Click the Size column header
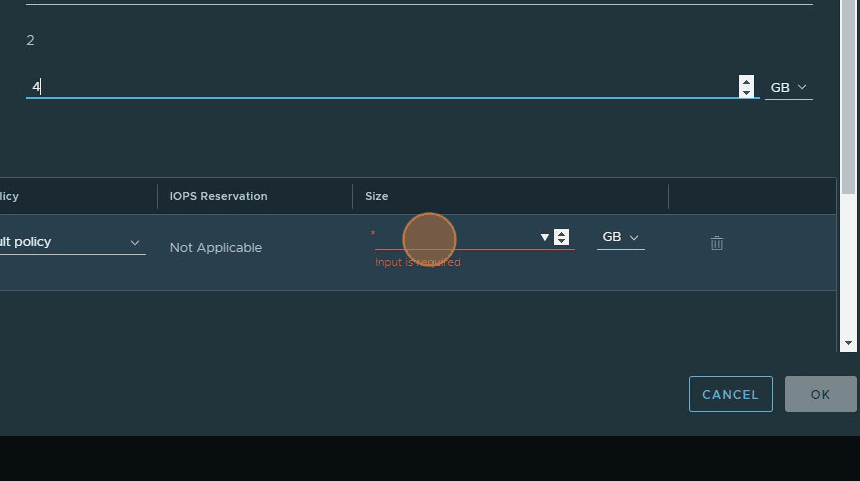The width and height of the screenshot is (860, 481). (377, 196)
